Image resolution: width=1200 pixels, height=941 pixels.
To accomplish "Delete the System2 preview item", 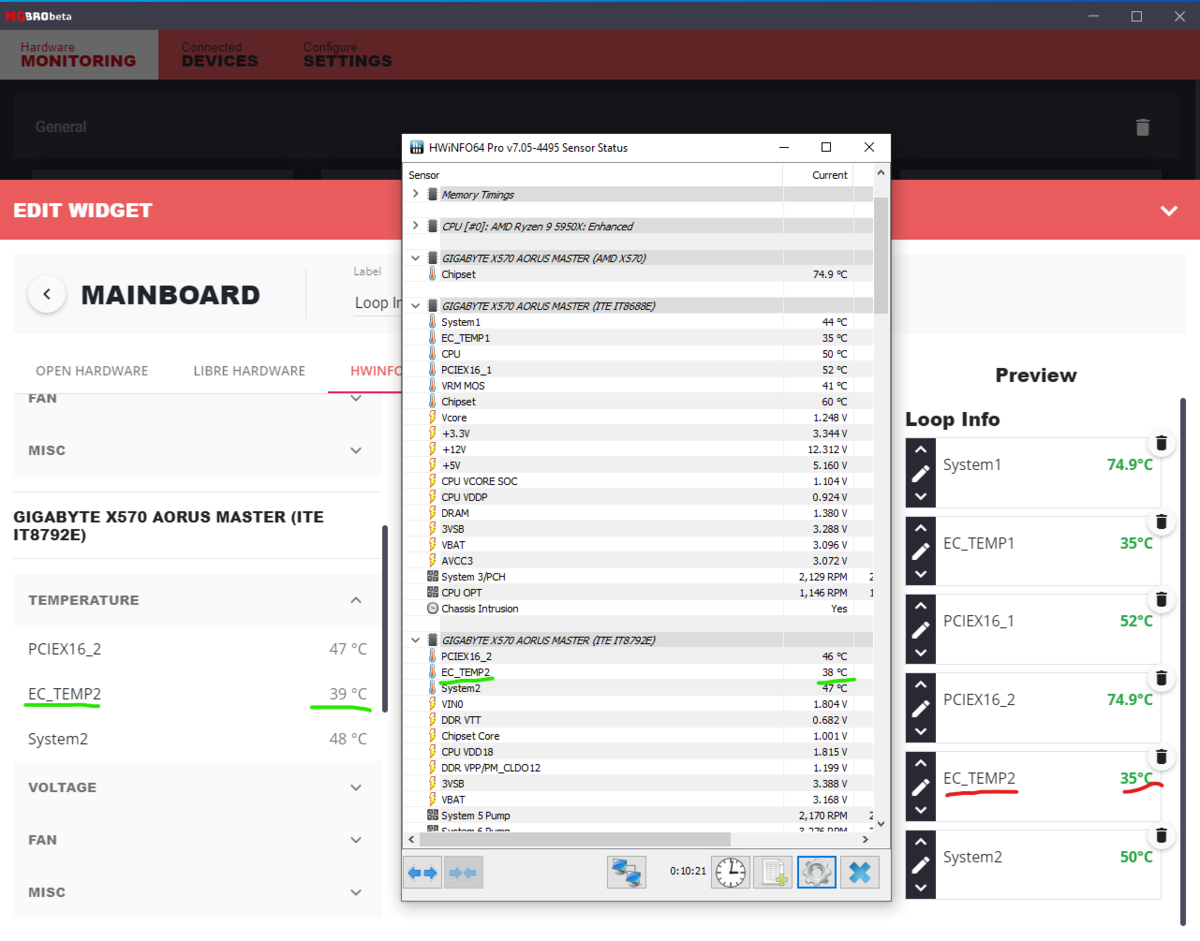I will [x=1161, y=835].
